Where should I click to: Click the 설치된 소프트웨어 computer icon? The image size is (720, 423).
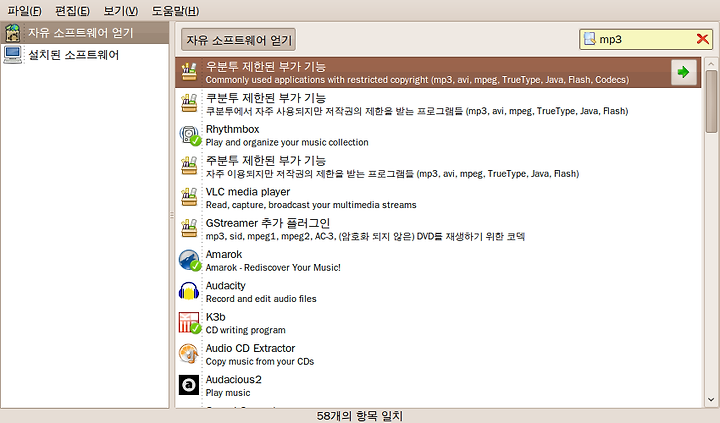point(12,55)
